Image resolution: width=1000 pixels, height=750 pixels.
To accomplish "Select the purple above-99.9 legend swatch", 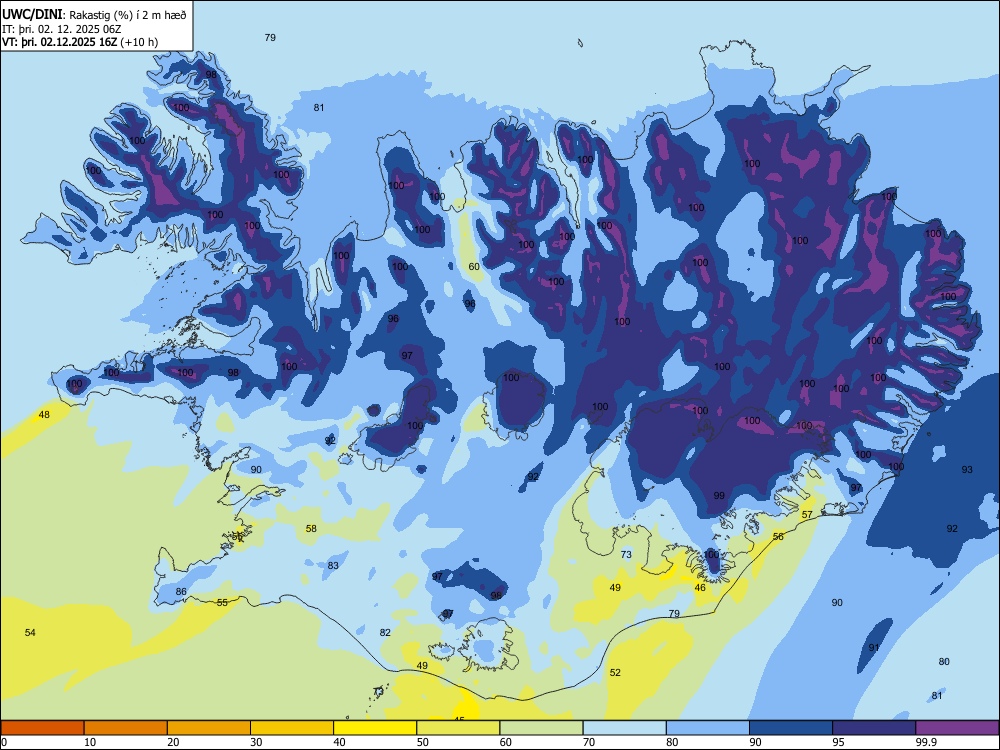I will click(957, 728).
